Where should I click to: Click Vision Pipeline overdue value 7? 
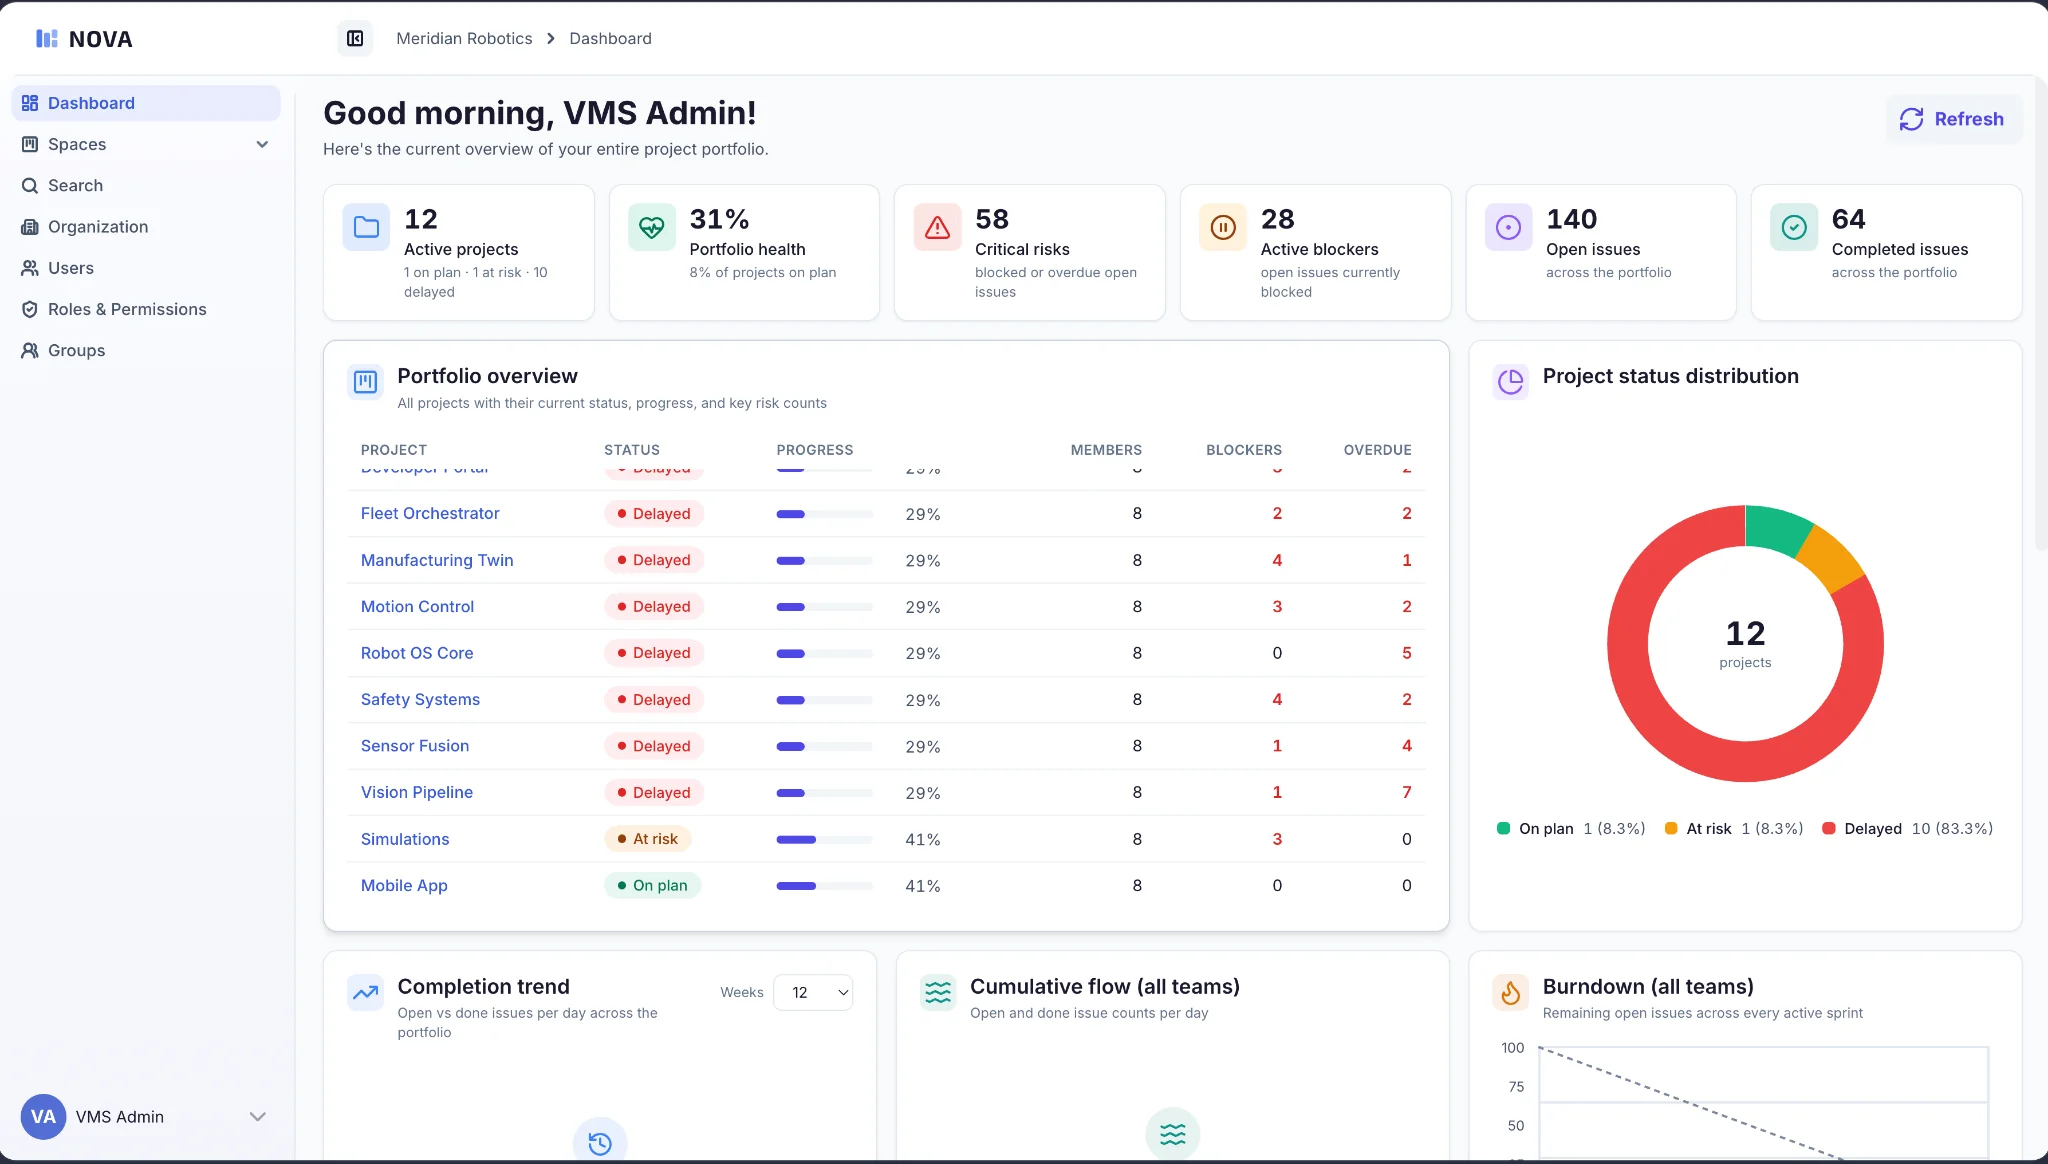pos(1407,792)
